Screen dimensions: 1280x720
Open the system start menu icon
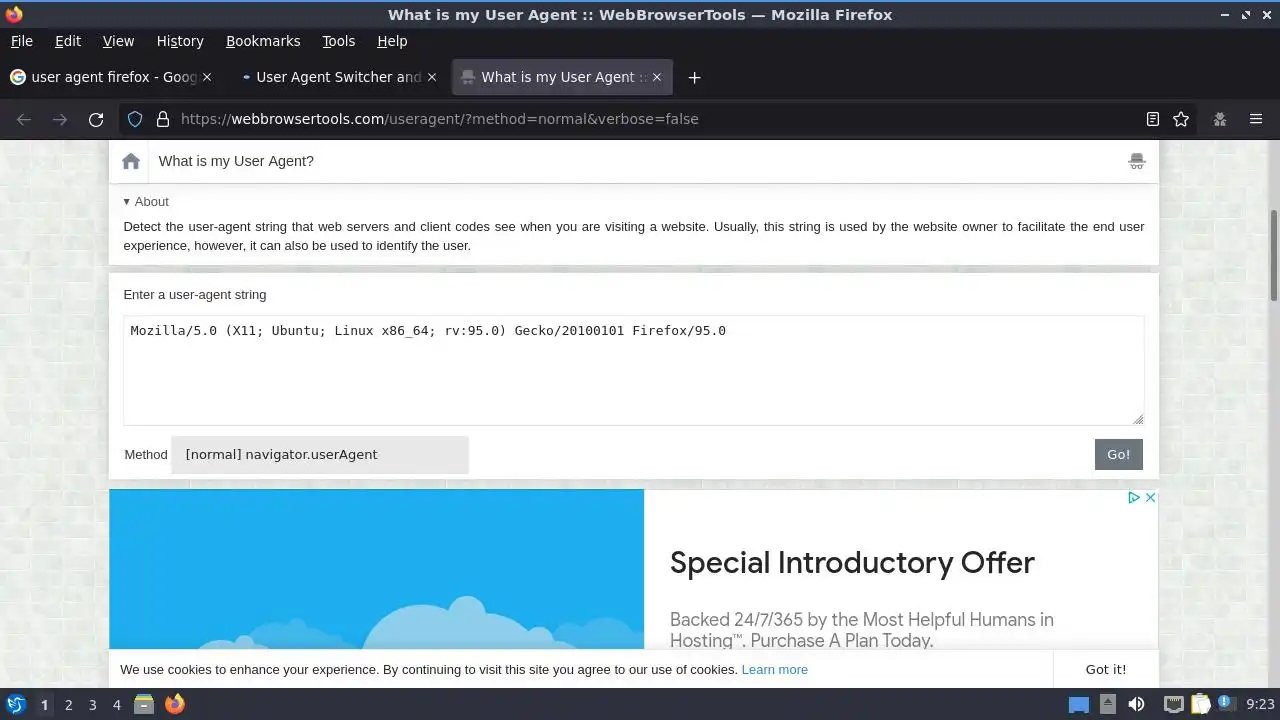click(15, 704)
